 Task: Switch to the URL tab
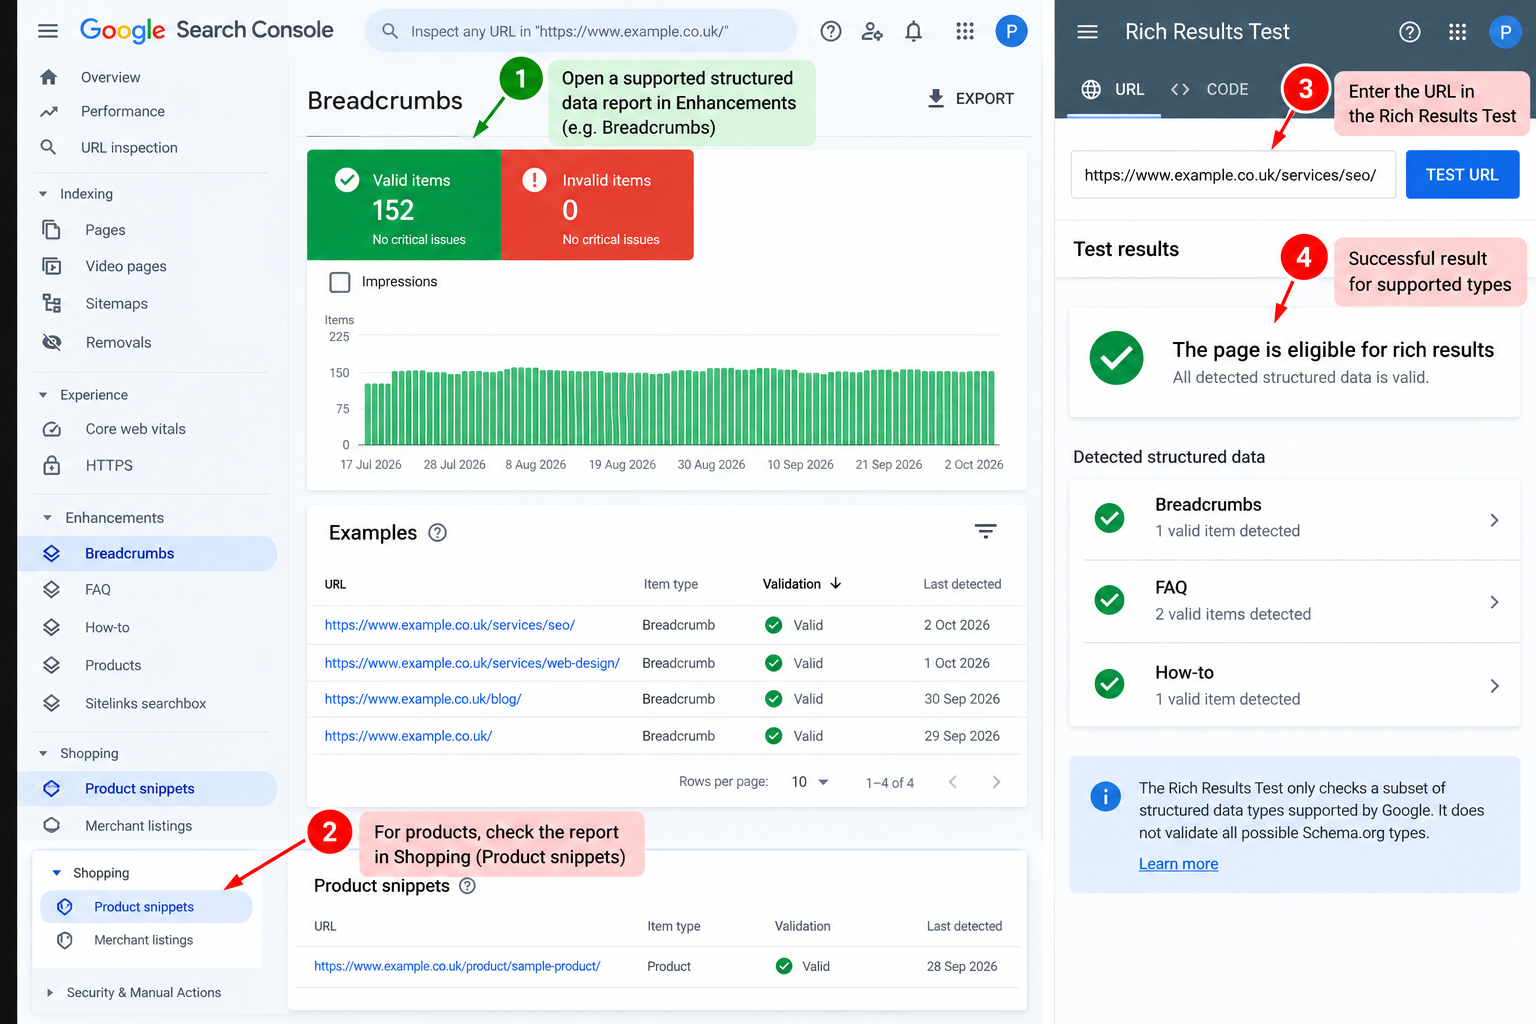1113,89
